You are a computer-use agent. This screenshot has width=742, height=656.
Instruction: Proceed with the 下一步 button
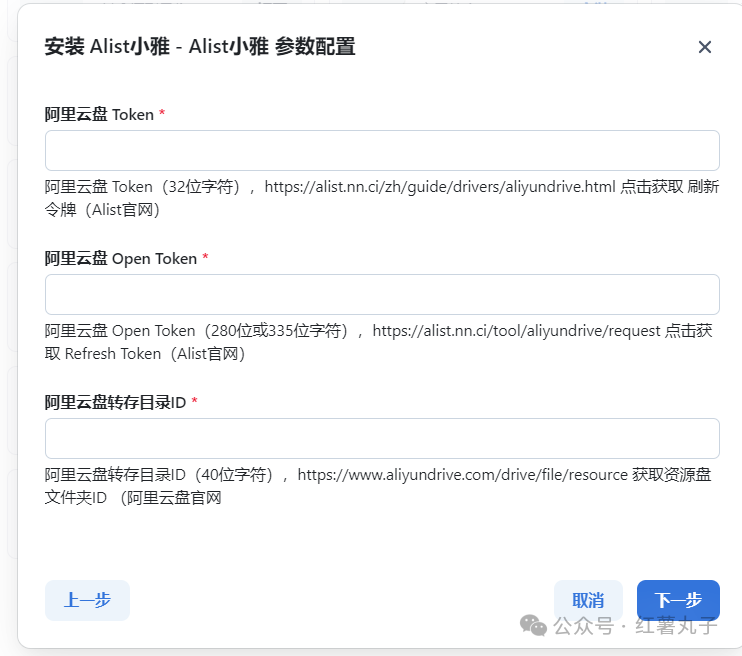coord(678,600)
